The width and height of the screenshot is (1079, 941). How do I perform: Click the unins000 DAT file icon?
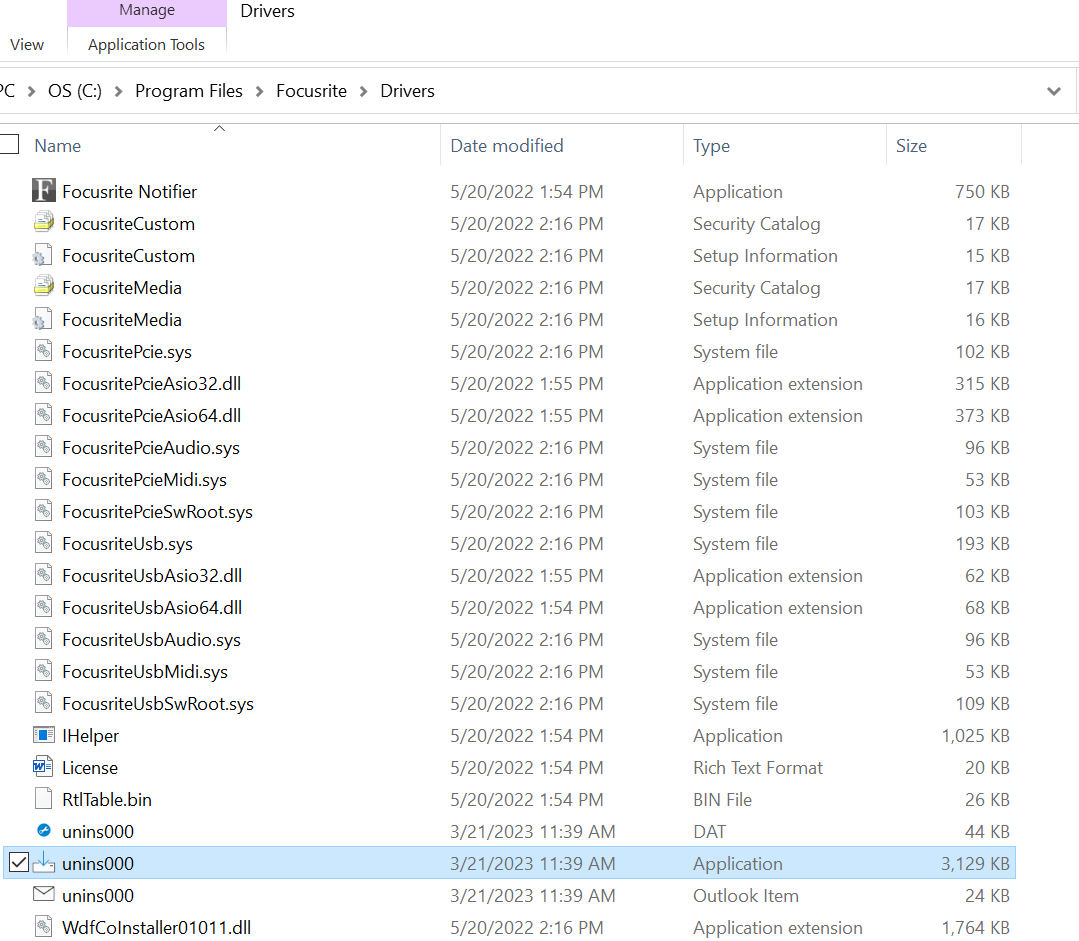point(43,830)
